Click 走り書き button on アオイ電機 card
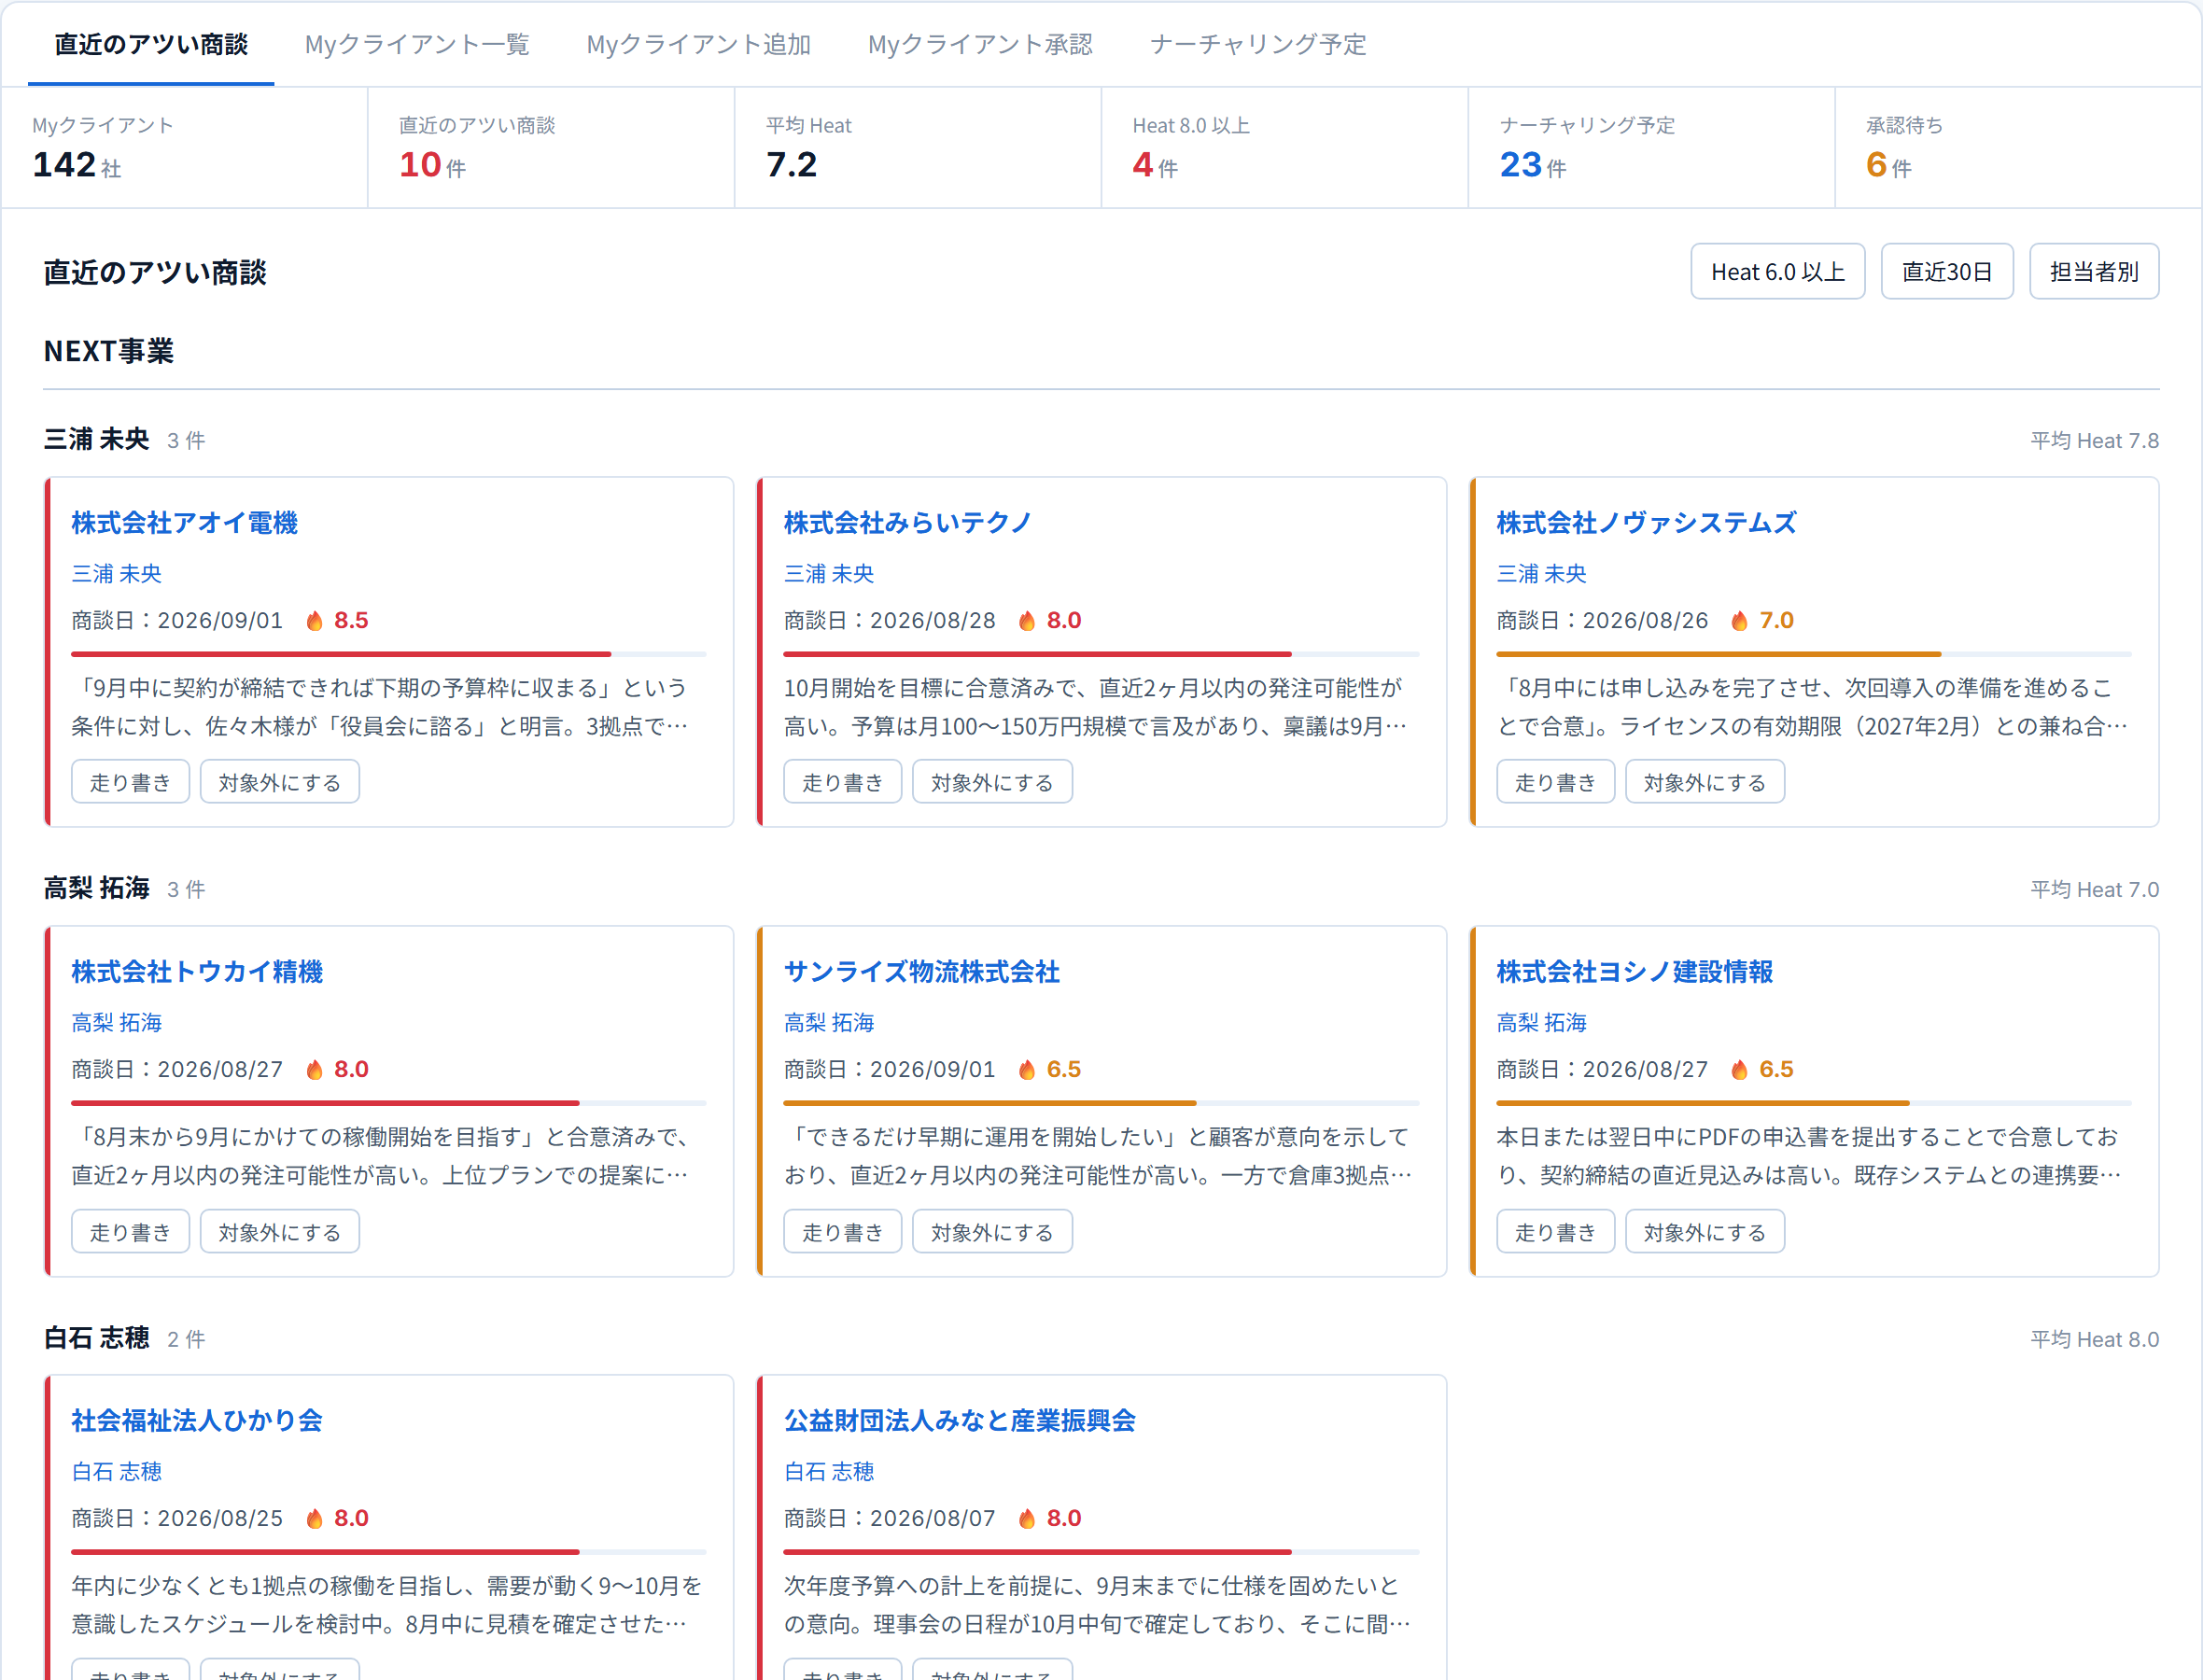This screenshot has height=1680, width=2203. (130, 782)
